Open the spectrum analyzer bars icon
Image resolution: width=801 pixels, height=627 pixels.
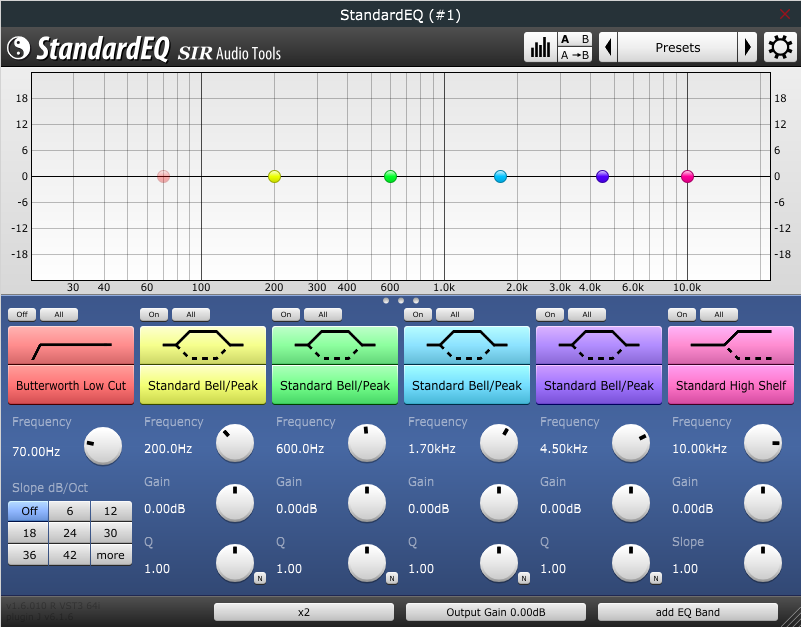[x=540, y=48]
